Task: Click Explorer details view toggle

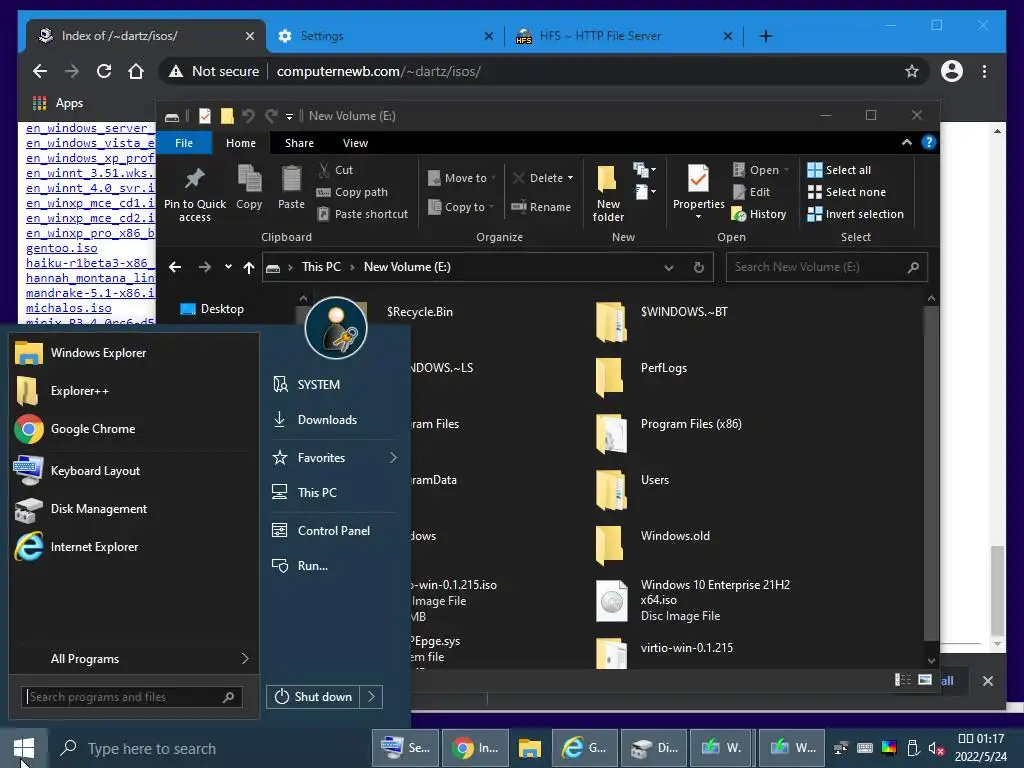Action: [903, 680]
